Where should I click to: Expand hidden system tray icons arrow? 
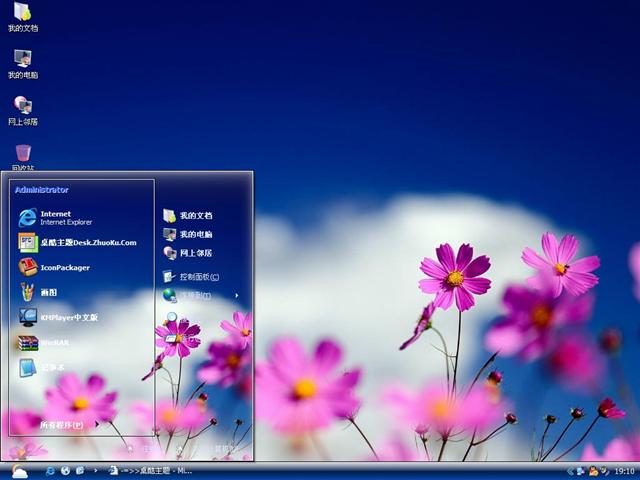tap(570, 471)
